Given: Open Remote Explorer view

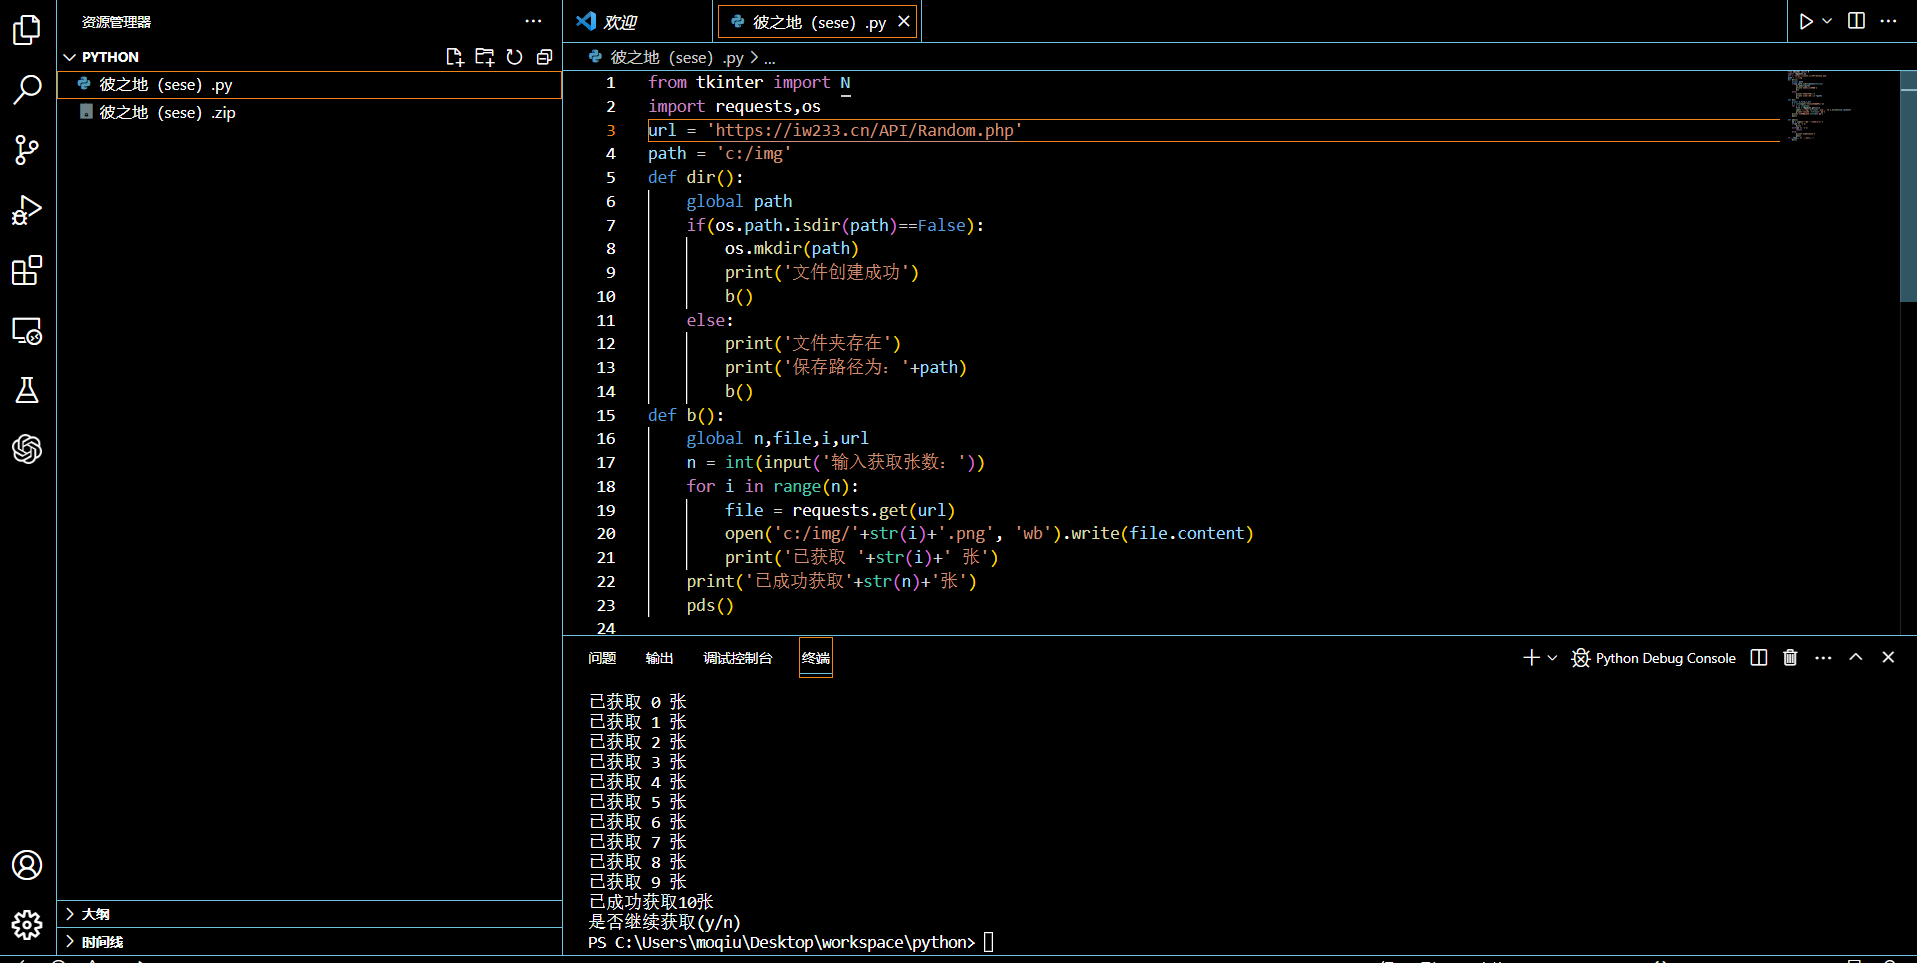Looking at the screenshot, I should coord(27,330).
